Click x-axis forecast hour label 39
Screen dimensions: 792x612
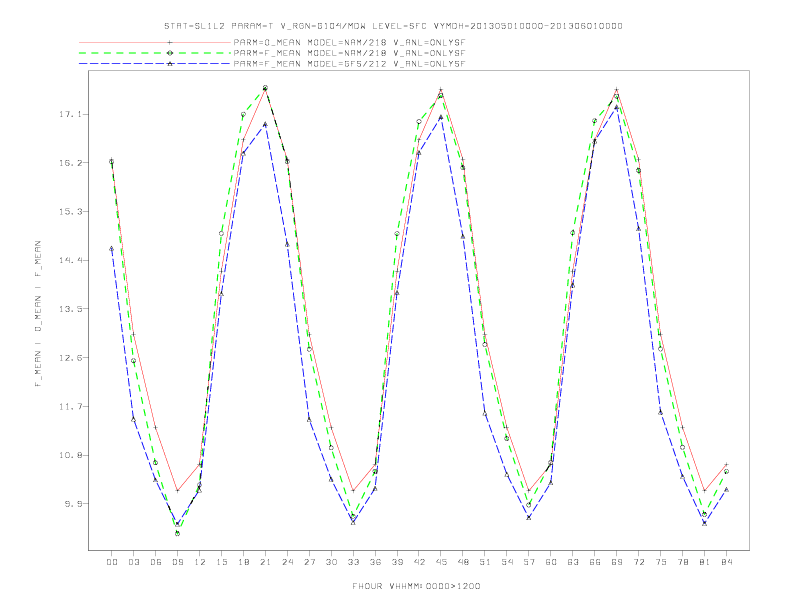pos(397,562)
